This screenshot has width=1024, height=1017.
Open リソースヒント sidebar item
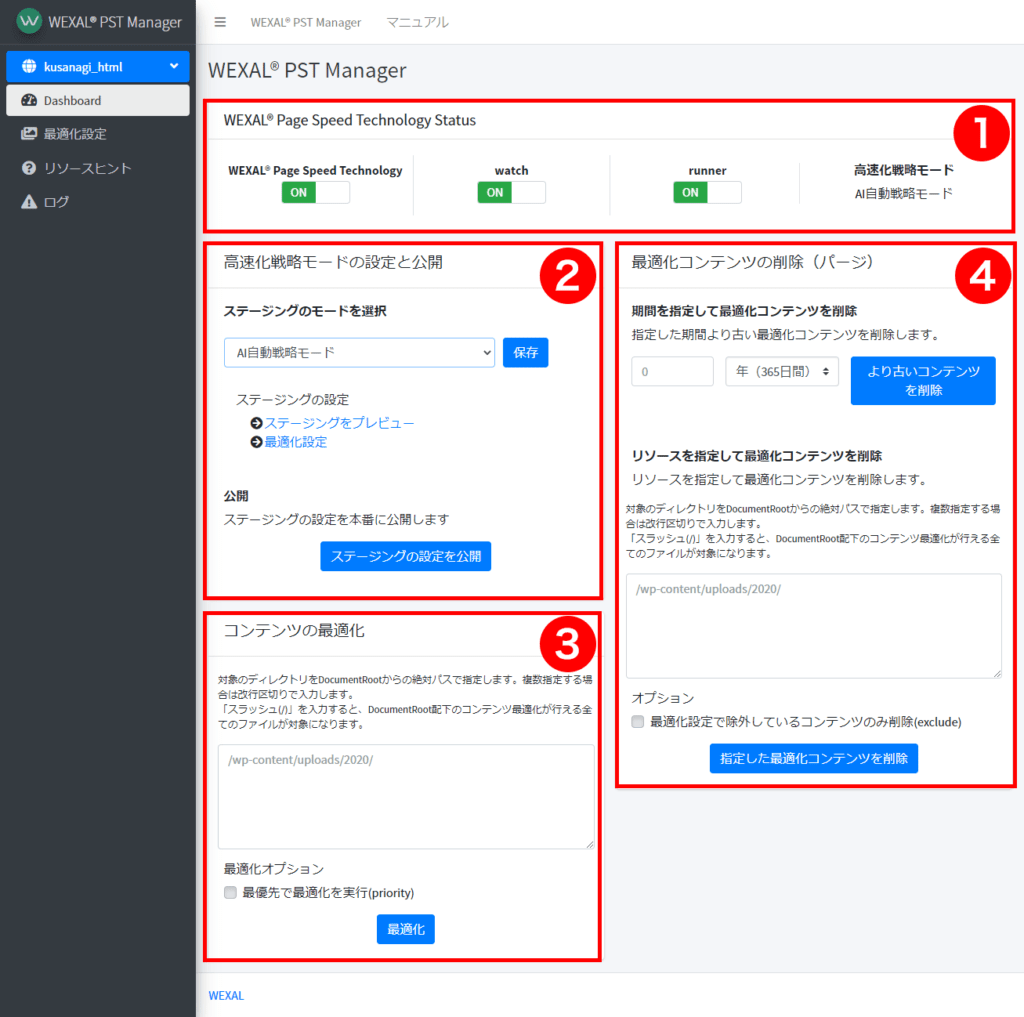click(x=98, y=168)
